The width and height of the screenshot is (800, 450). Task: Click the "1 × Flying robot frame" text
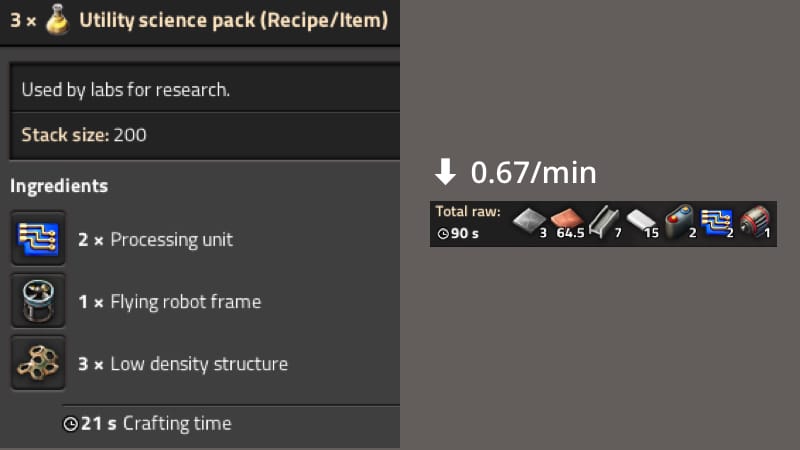169,302
